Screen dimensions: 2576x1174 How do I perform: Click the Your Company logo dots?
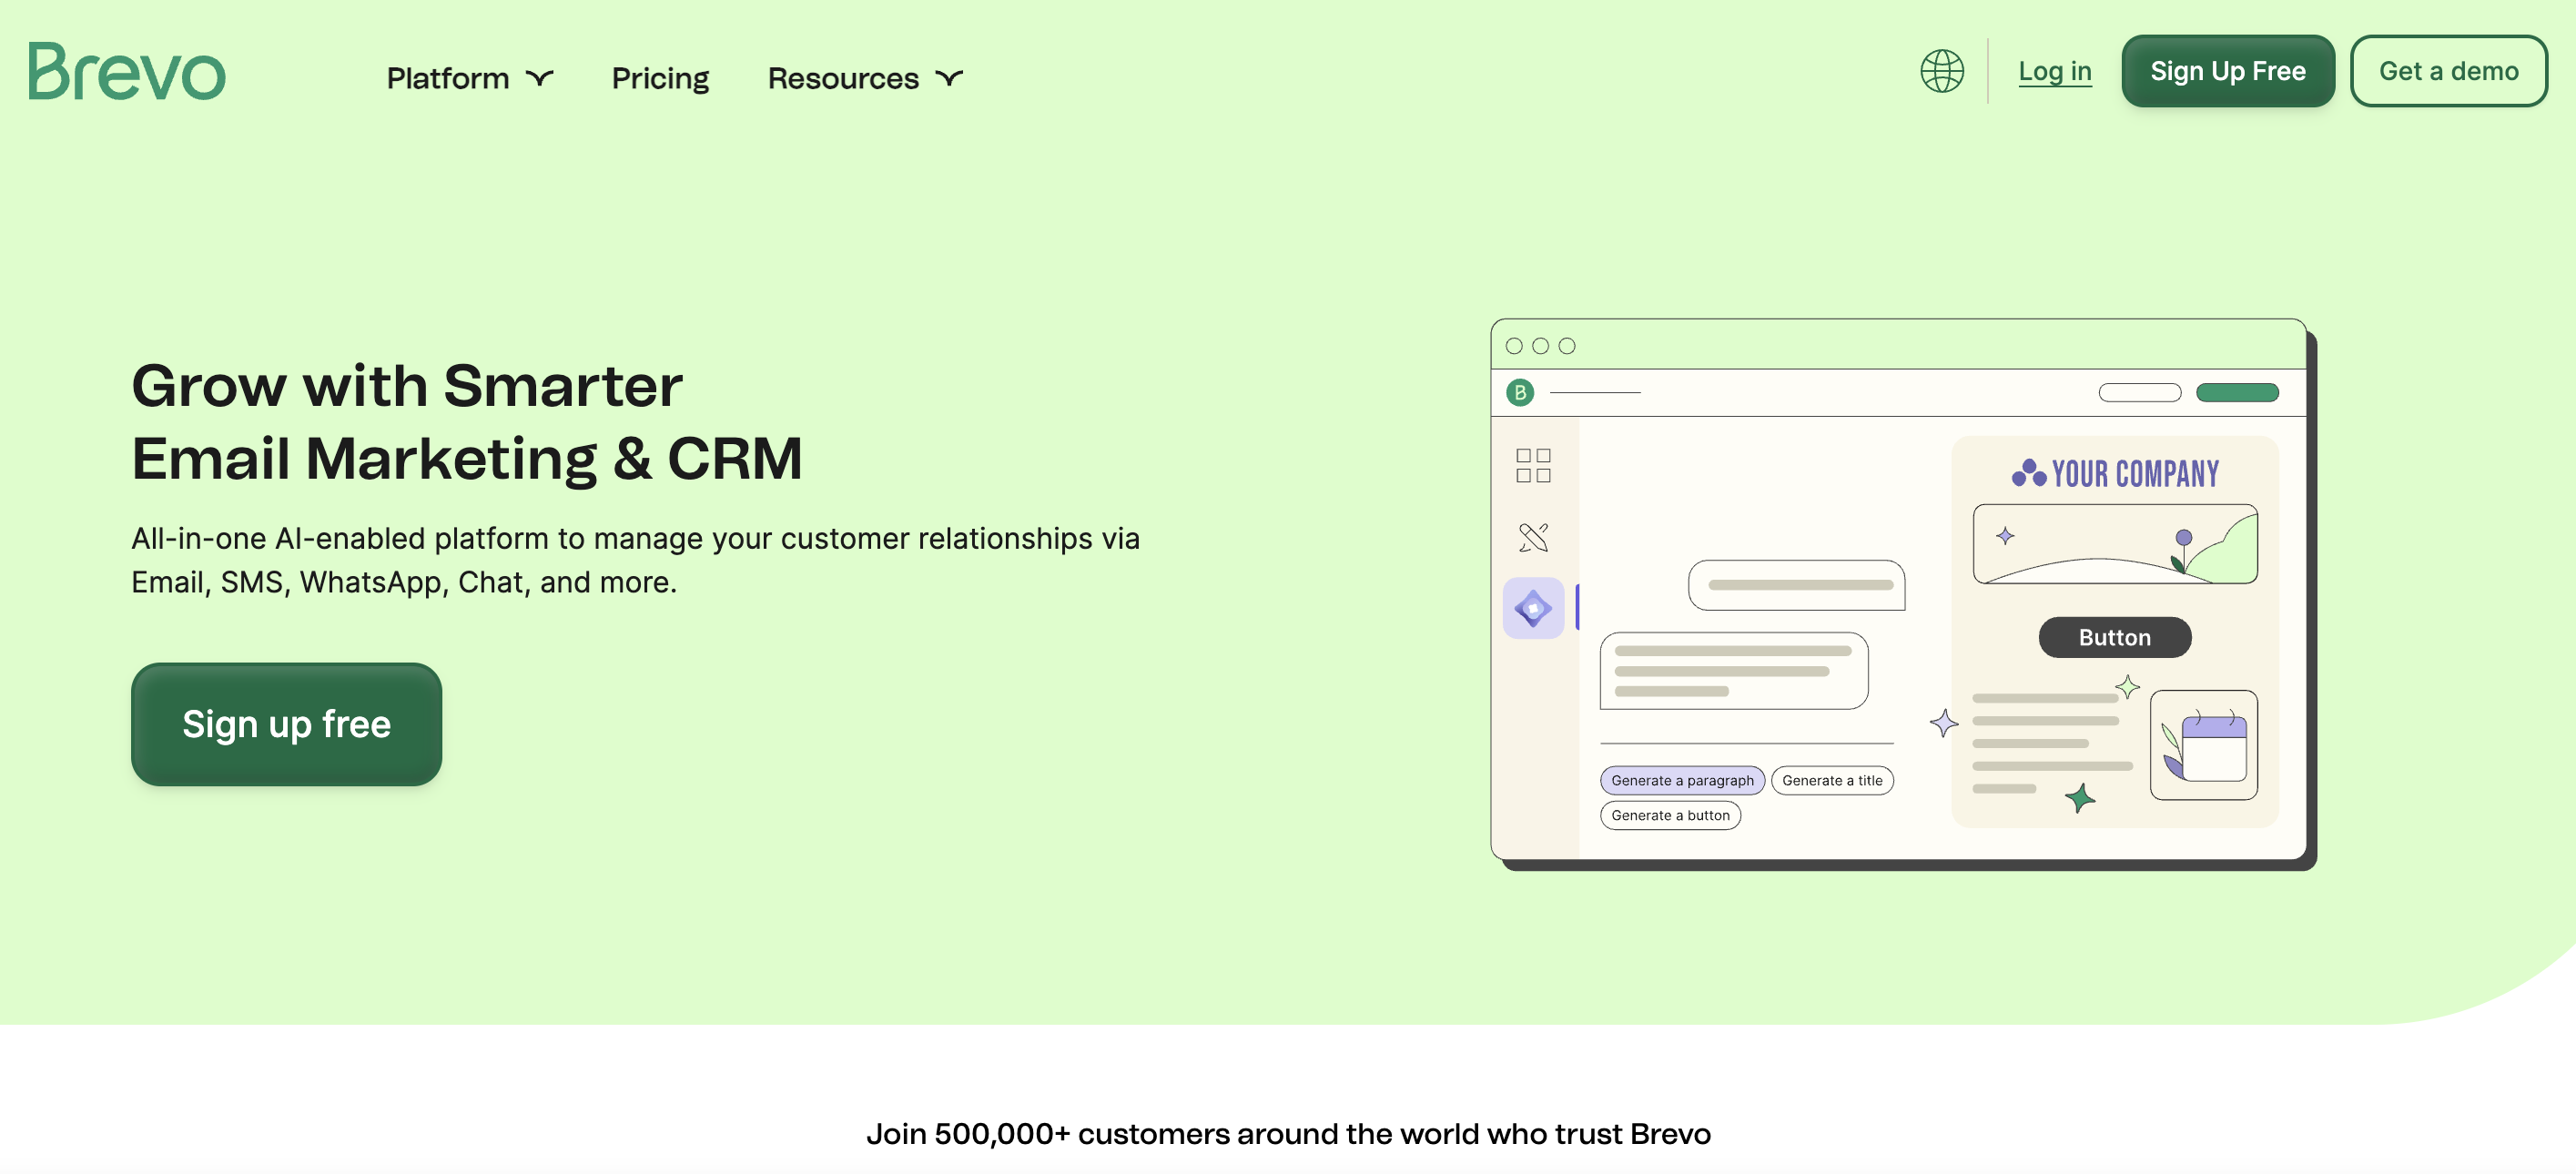[2028, 473]
